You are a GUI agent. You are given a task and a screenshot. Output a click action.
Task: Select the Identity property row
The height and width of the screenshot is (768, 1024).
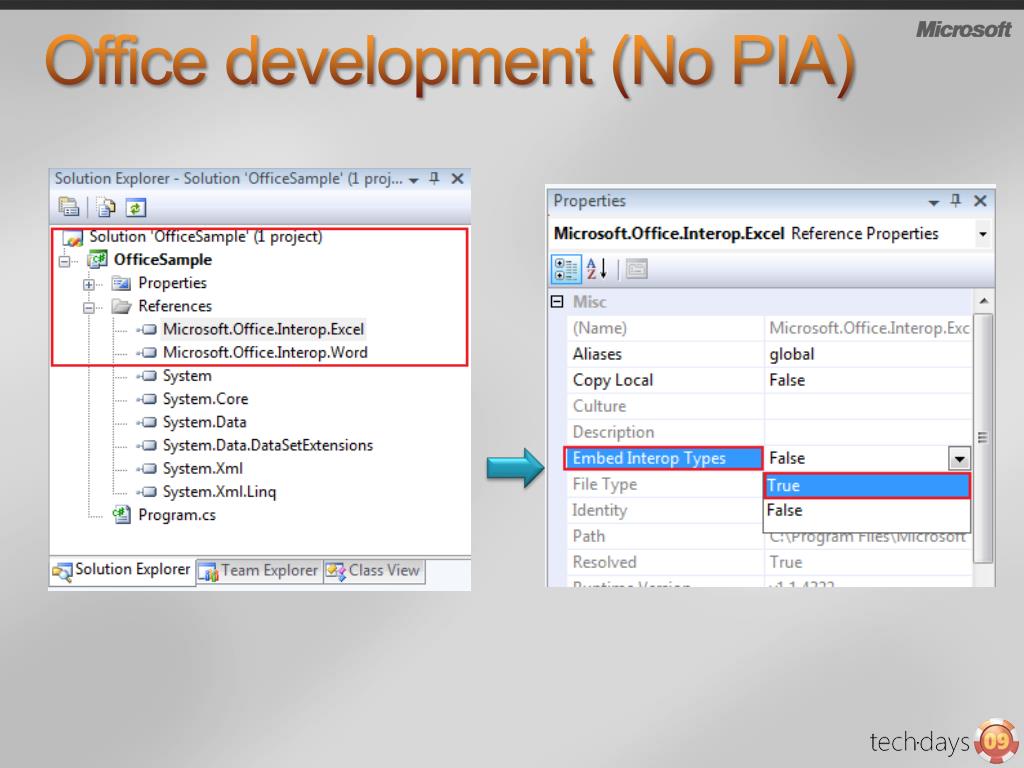click(x=665, y=511)
